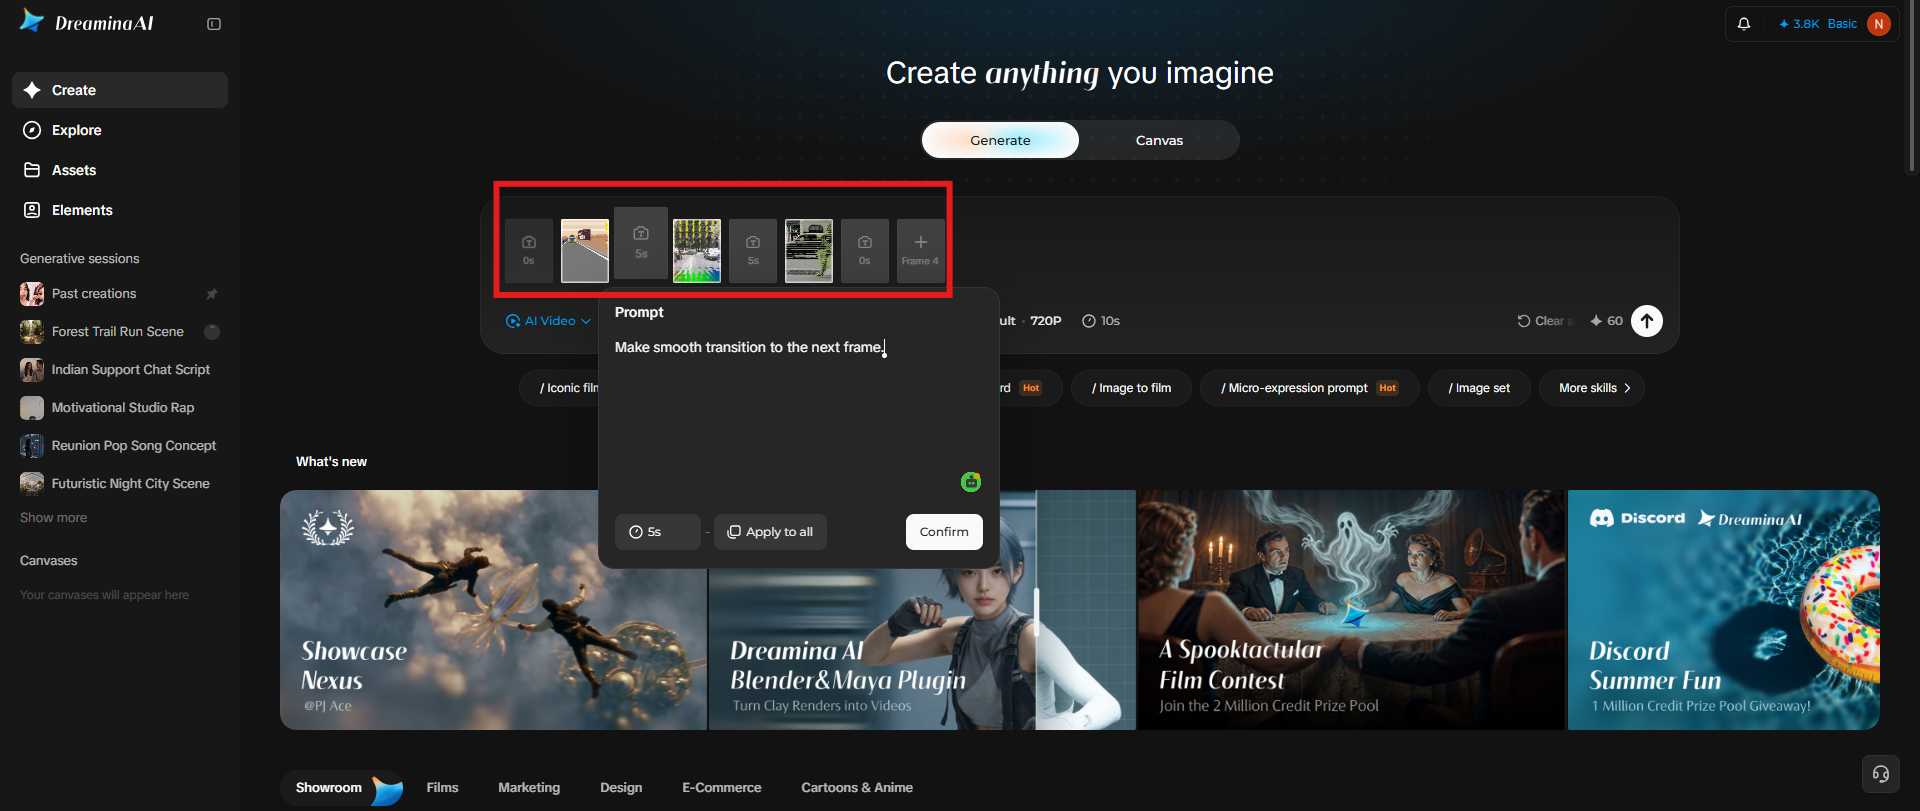Click the Clear all reset button
This screenshot has width=1920, height=811.
(x=1545, y=321)
